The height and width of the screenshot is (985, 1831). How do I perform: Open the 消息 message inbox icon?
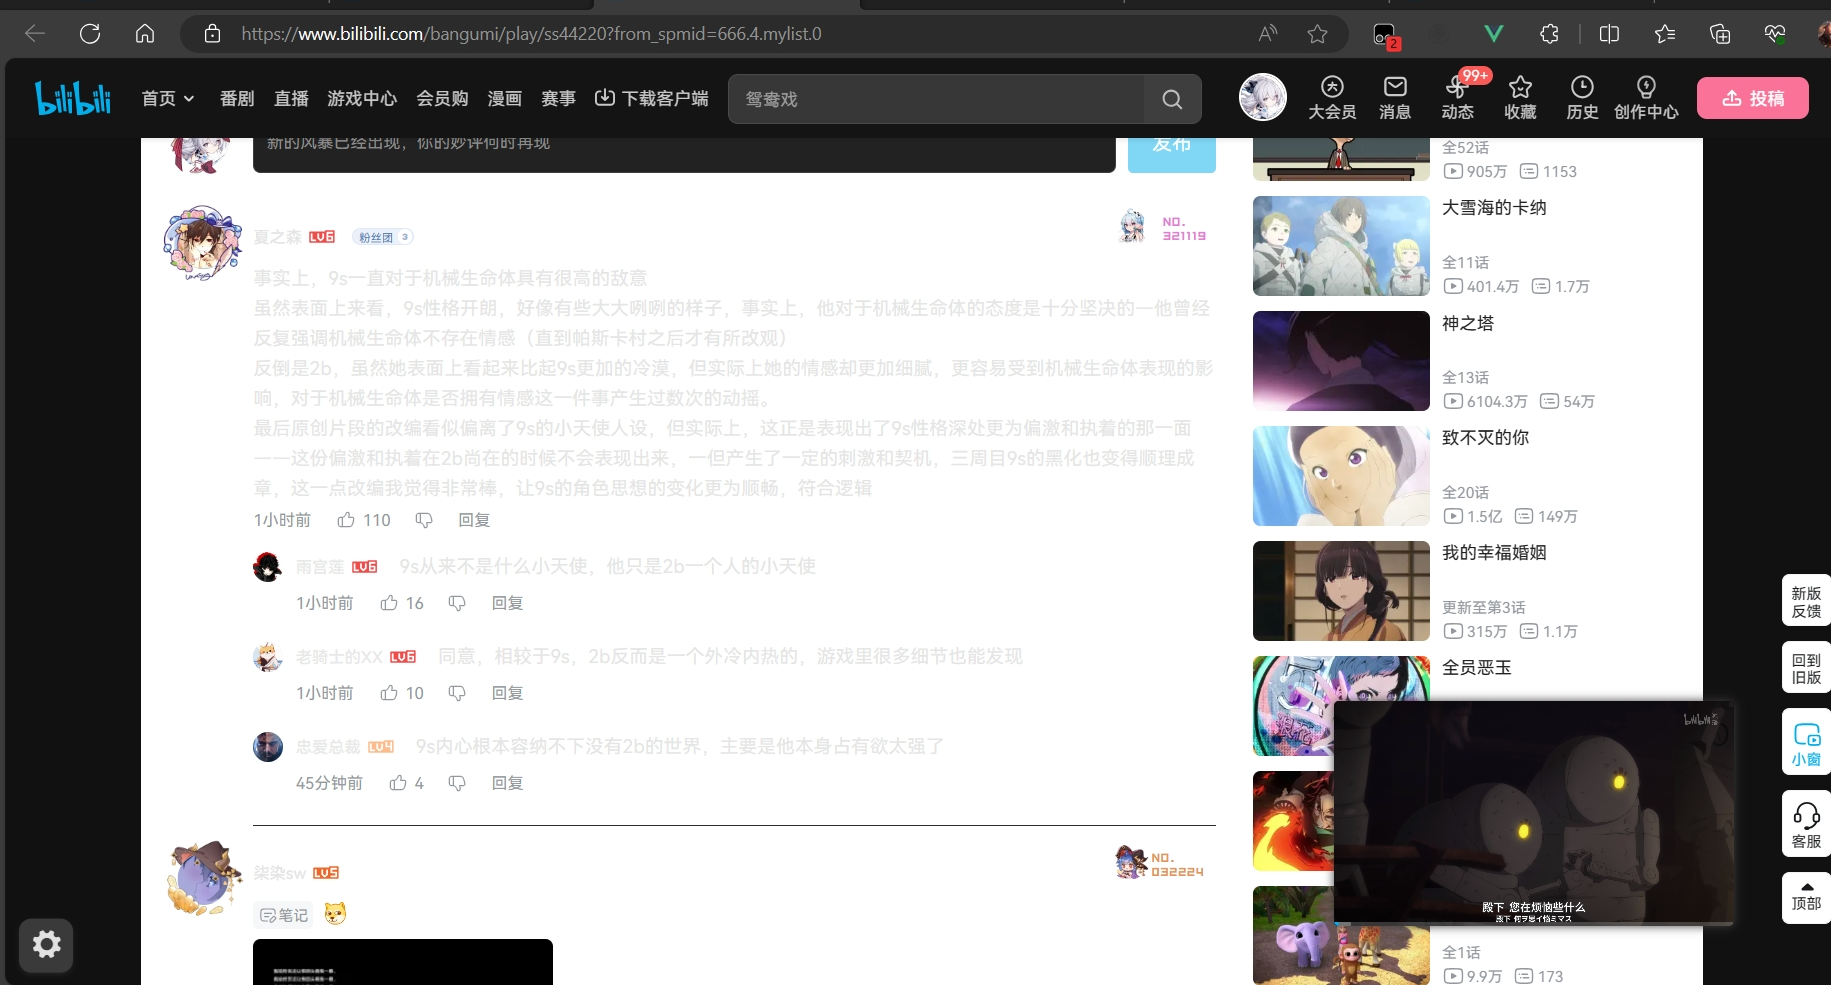(x=1394, y=86)
